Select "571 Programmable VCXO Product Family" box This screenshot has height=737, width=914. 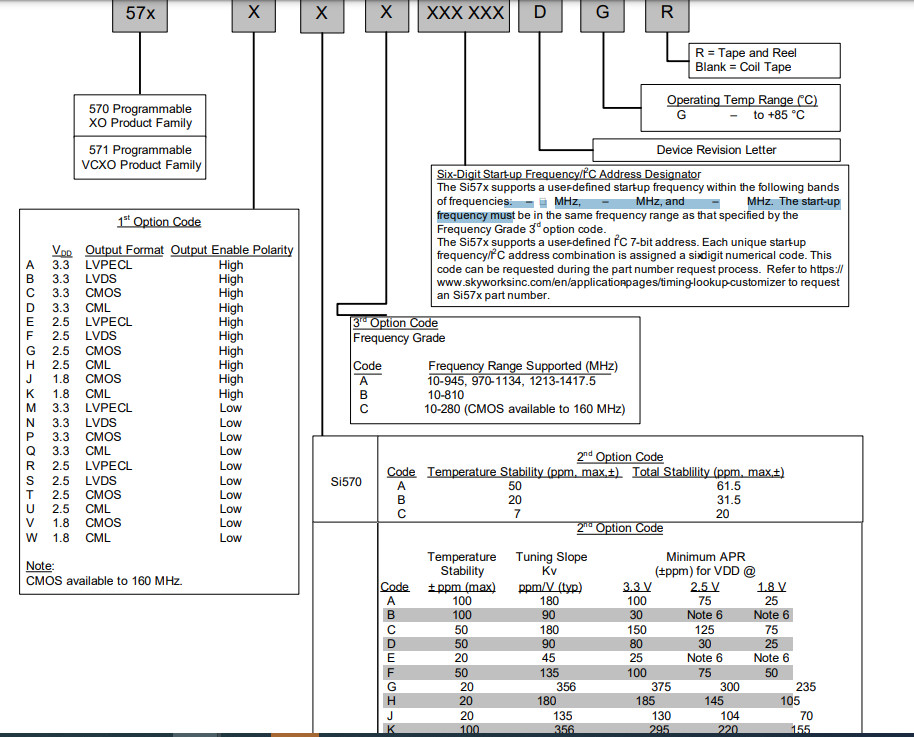140,157
